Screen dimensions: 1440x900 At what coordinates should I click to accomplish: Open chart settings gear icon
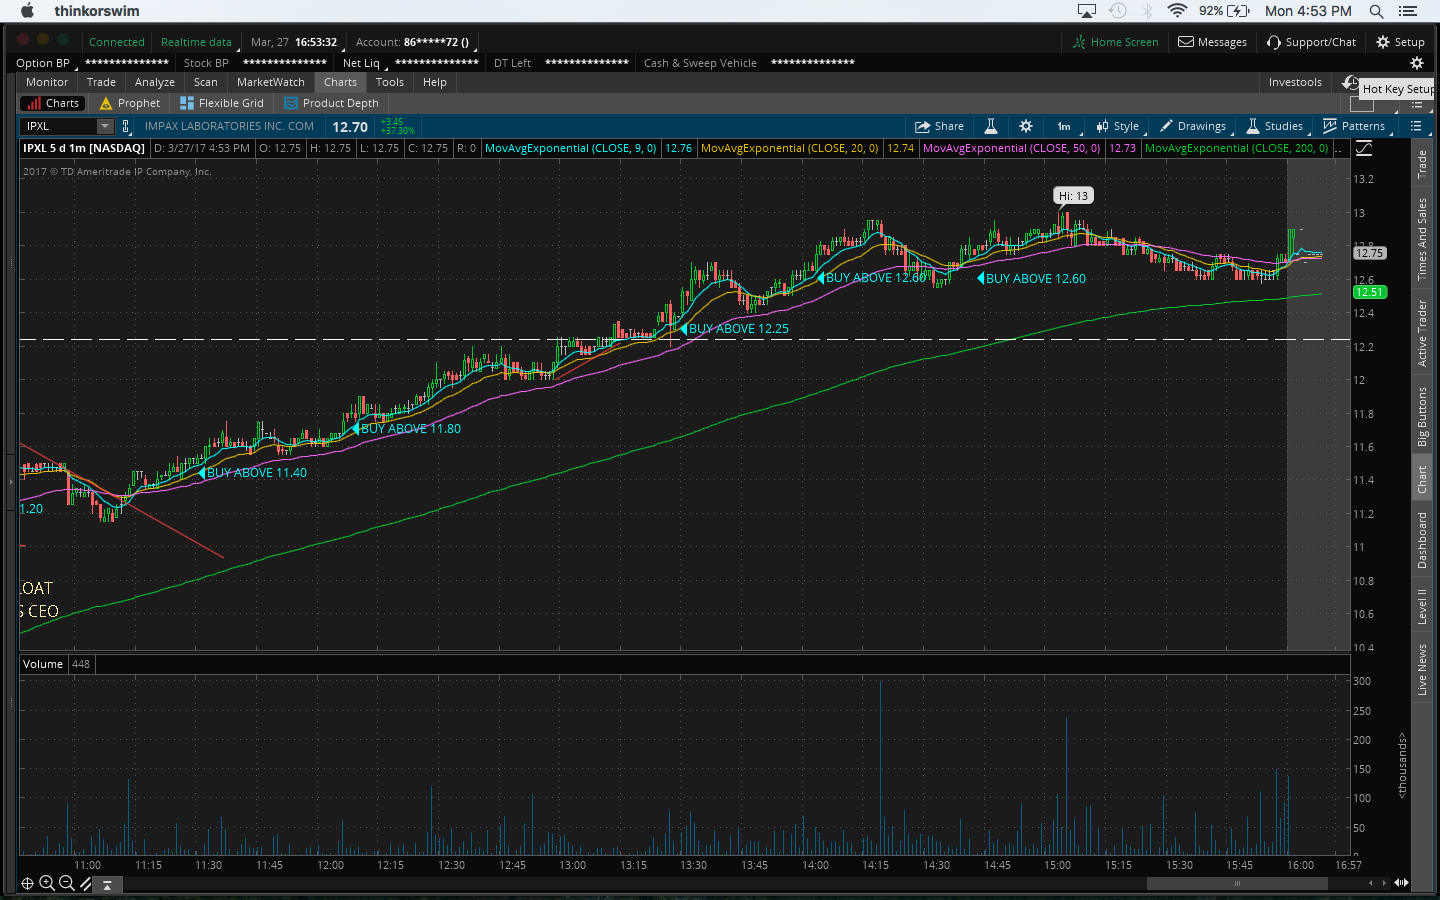pyautogui.click(x=1025, y=126)
